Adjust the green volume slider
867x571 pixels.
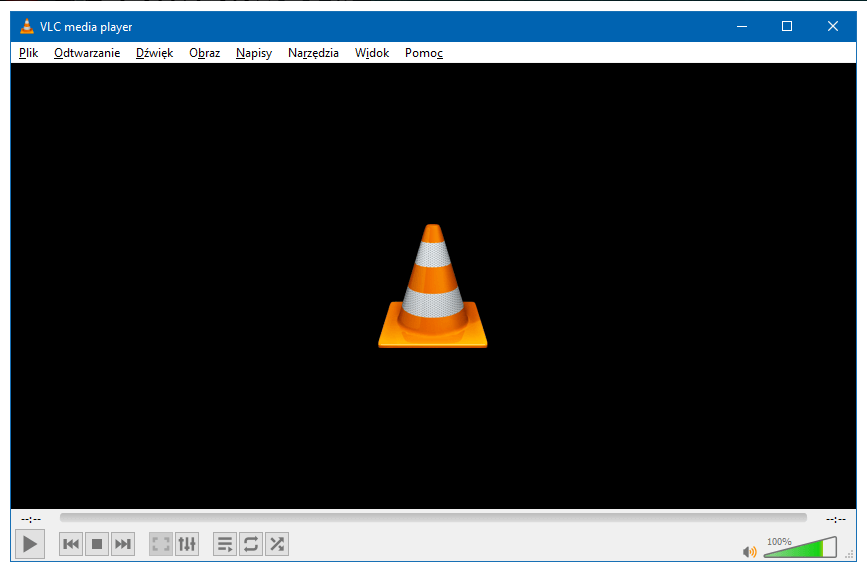pyautogui.click(x=800, y=547)
